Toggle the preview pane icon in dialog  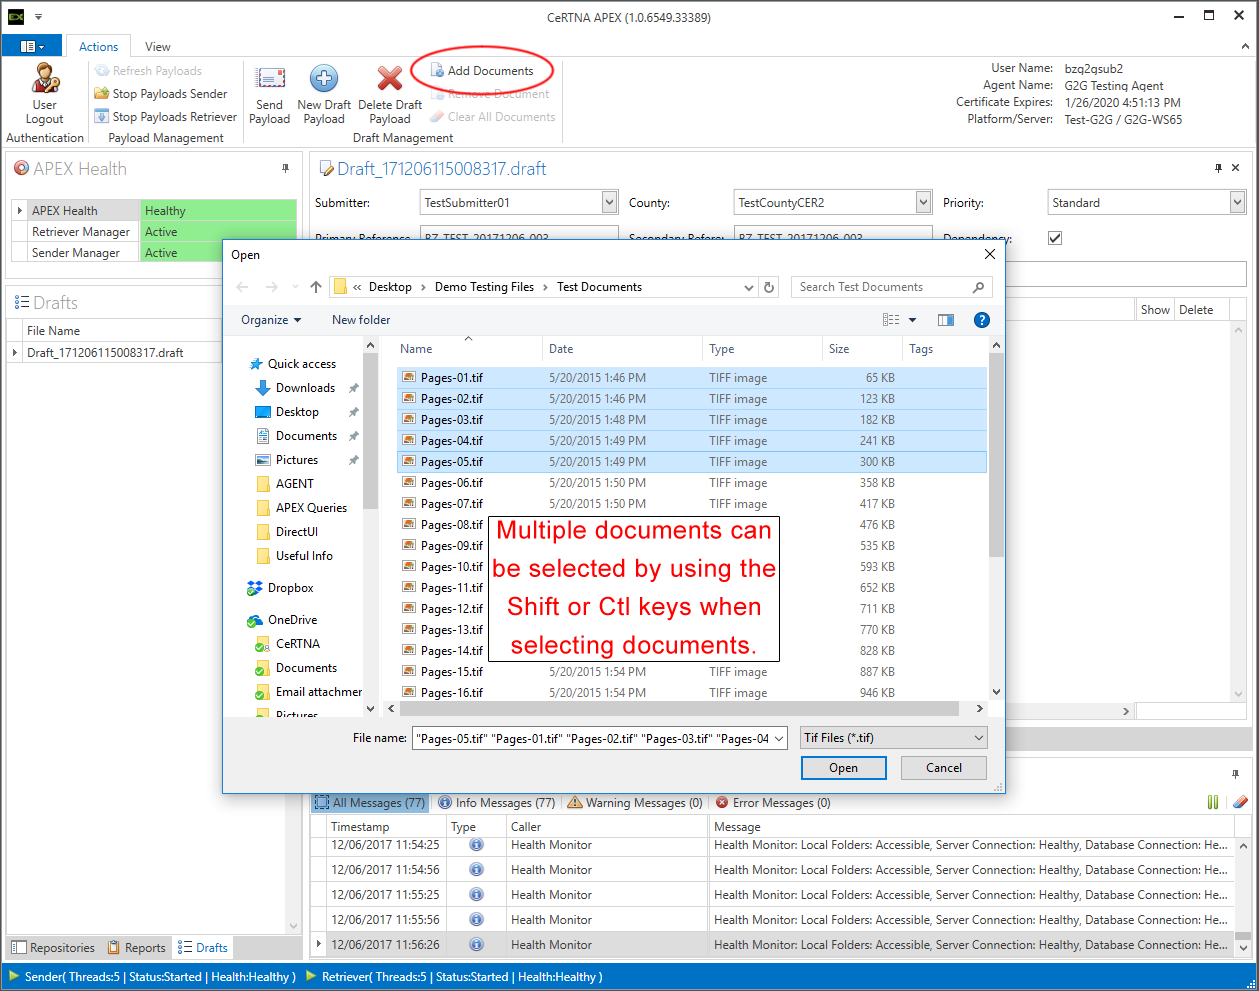click(945, 320)
